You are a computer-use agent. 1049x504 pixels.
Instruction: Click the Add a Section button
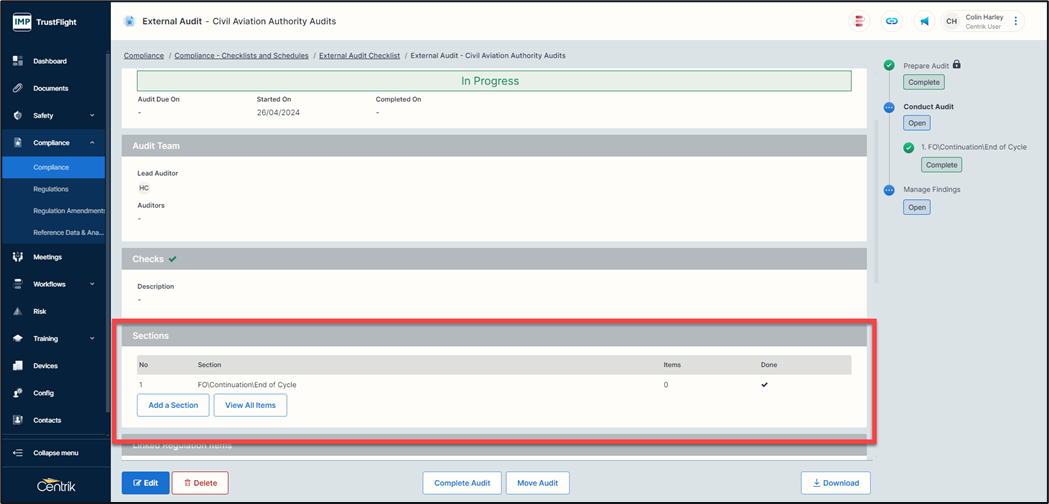173,405
